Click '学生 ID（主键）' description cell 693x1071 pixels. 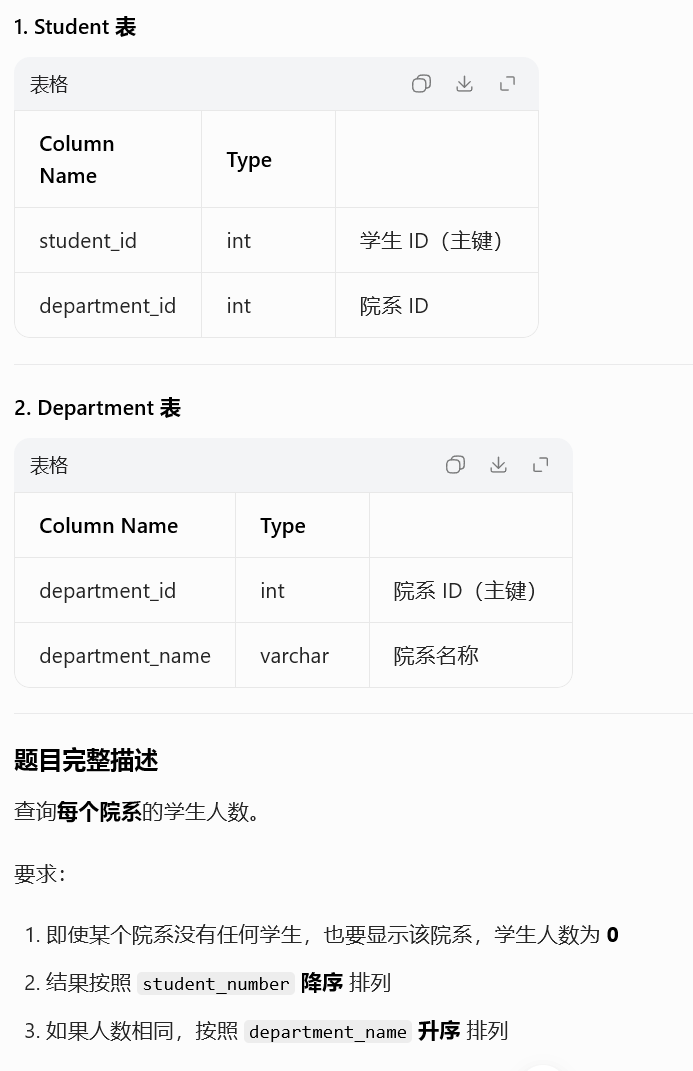437,240
